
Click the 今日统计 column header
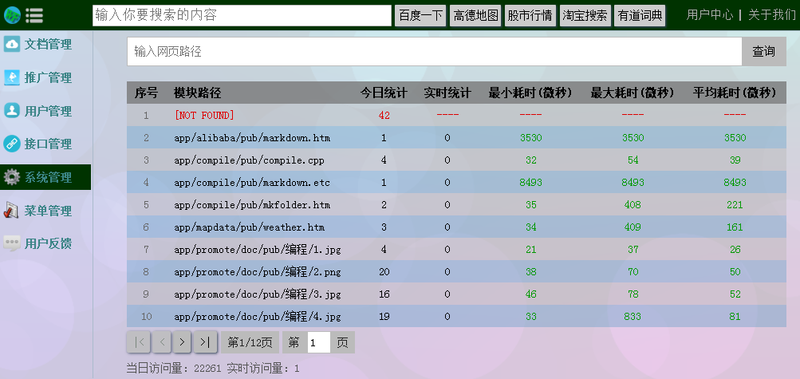click(x=384, y=93)
